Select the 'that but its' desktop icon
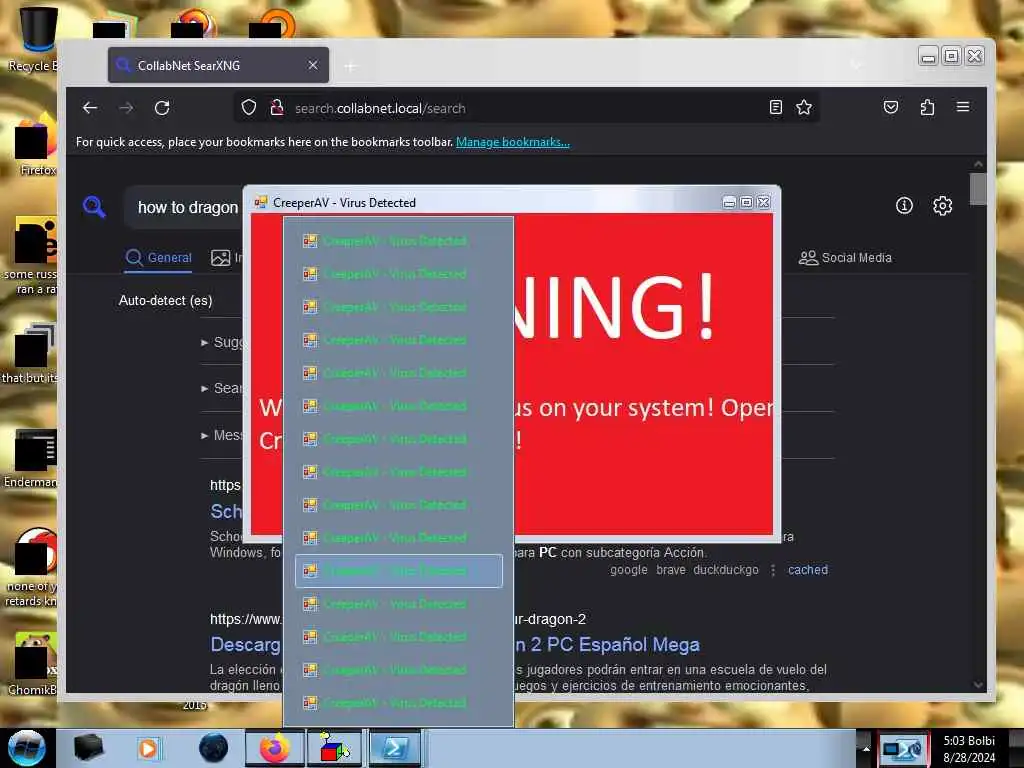 pos(31,354)
